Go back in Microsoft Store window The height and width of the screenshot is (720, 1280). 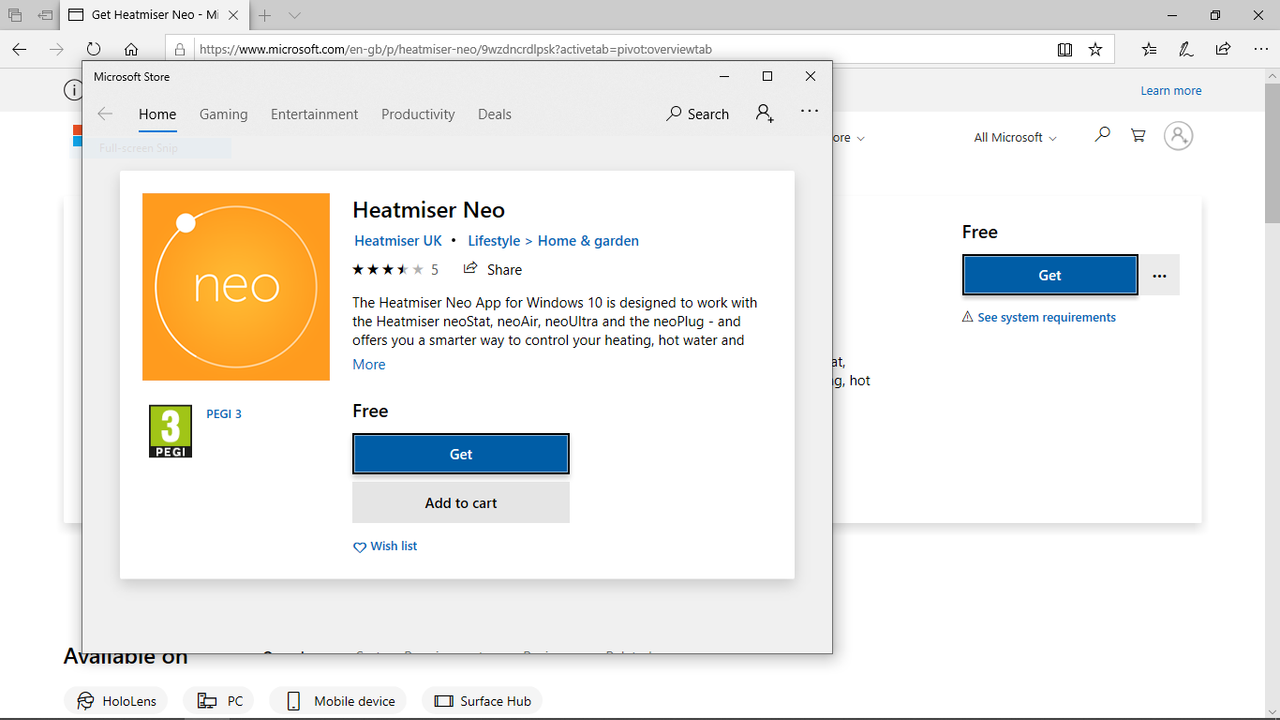(x=105, y=114)
